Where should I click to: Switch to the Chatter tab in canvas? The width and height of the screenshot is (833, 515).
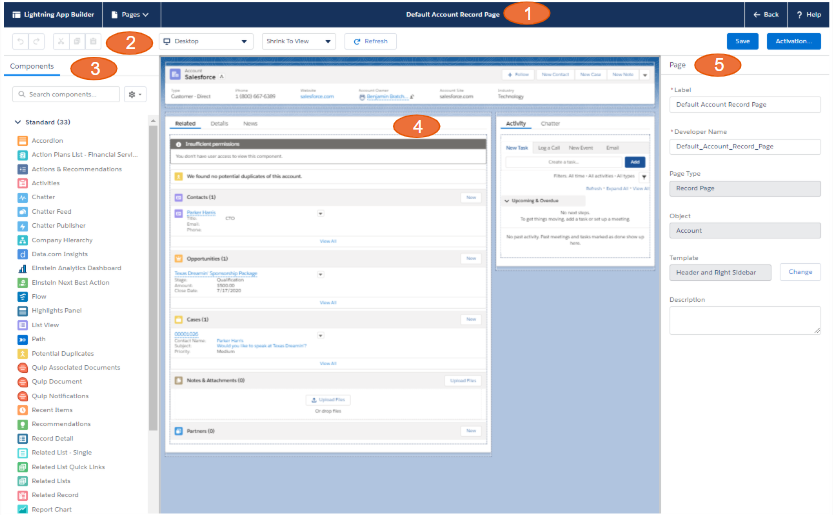[x=550, y=123]
